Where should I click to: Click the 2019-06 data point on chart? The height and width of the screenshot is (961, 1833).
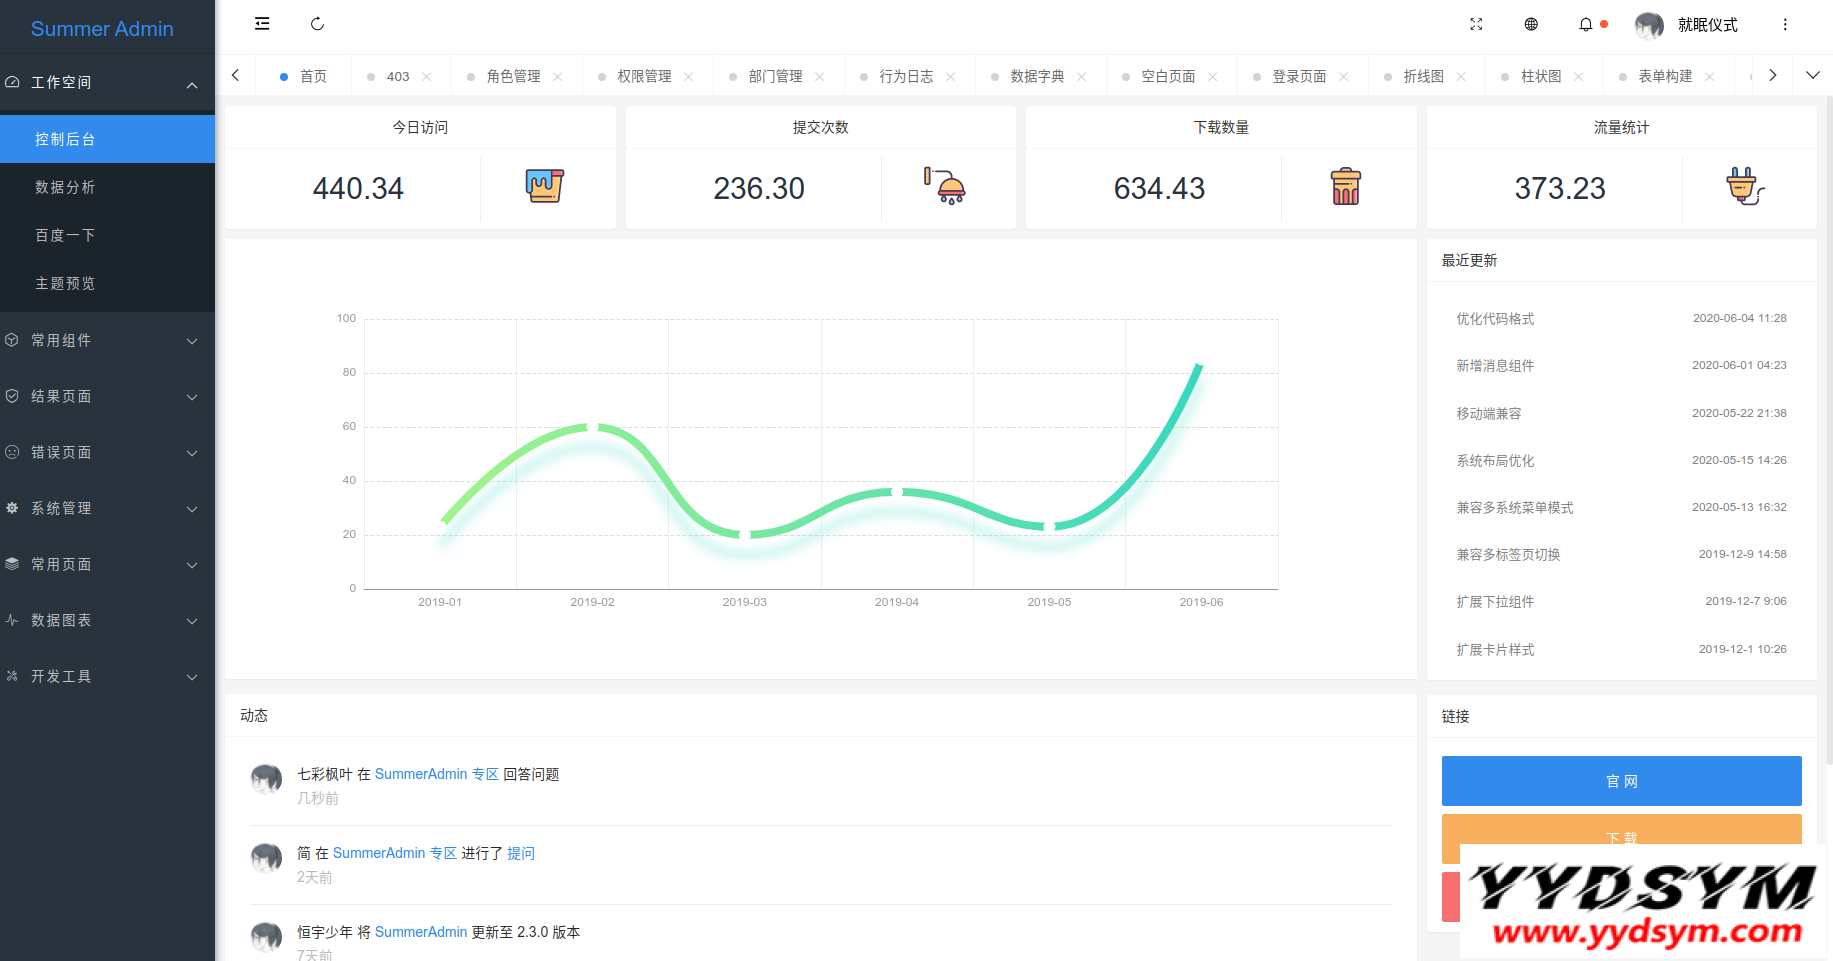1200,366
